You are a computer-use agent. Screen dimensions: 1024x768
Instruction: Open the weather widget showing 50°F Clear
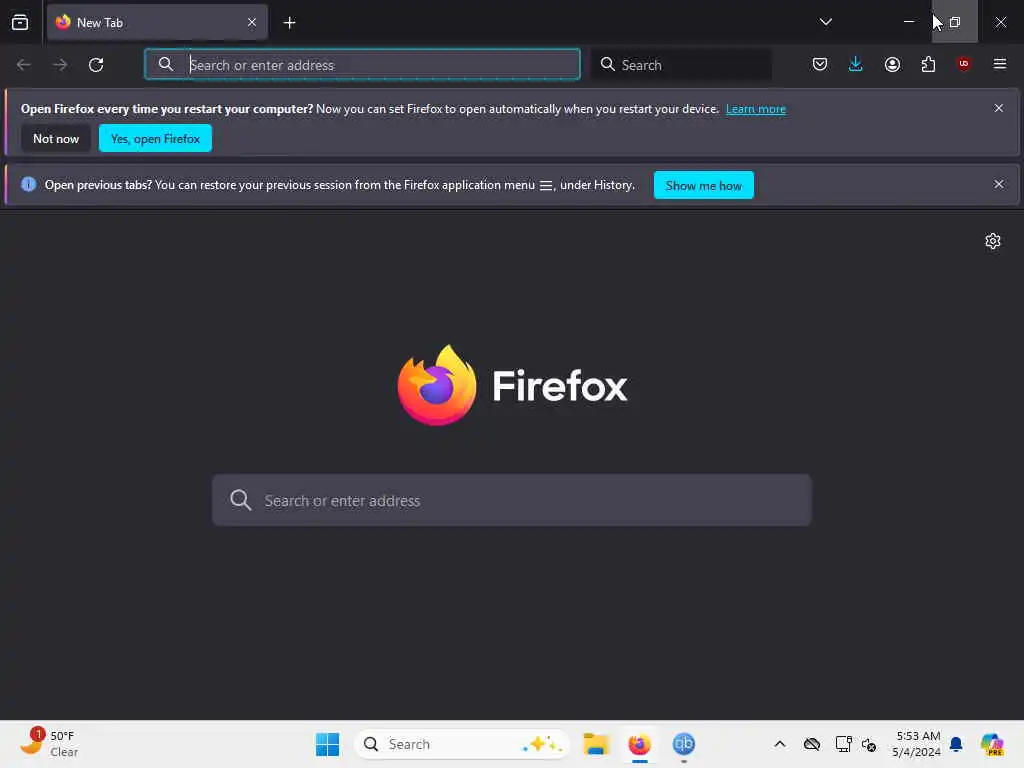click(50, 744)
